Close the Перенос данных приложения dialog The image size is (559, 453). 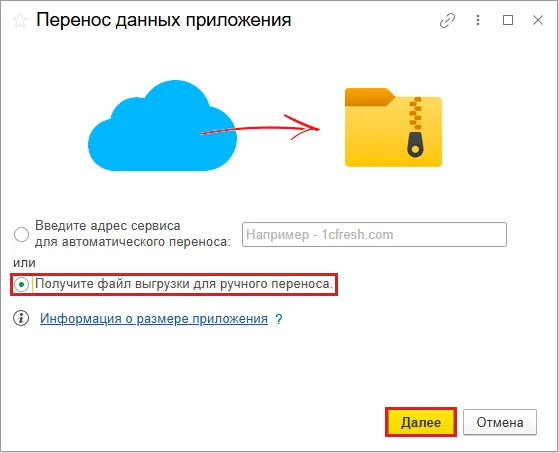(538, 20)
